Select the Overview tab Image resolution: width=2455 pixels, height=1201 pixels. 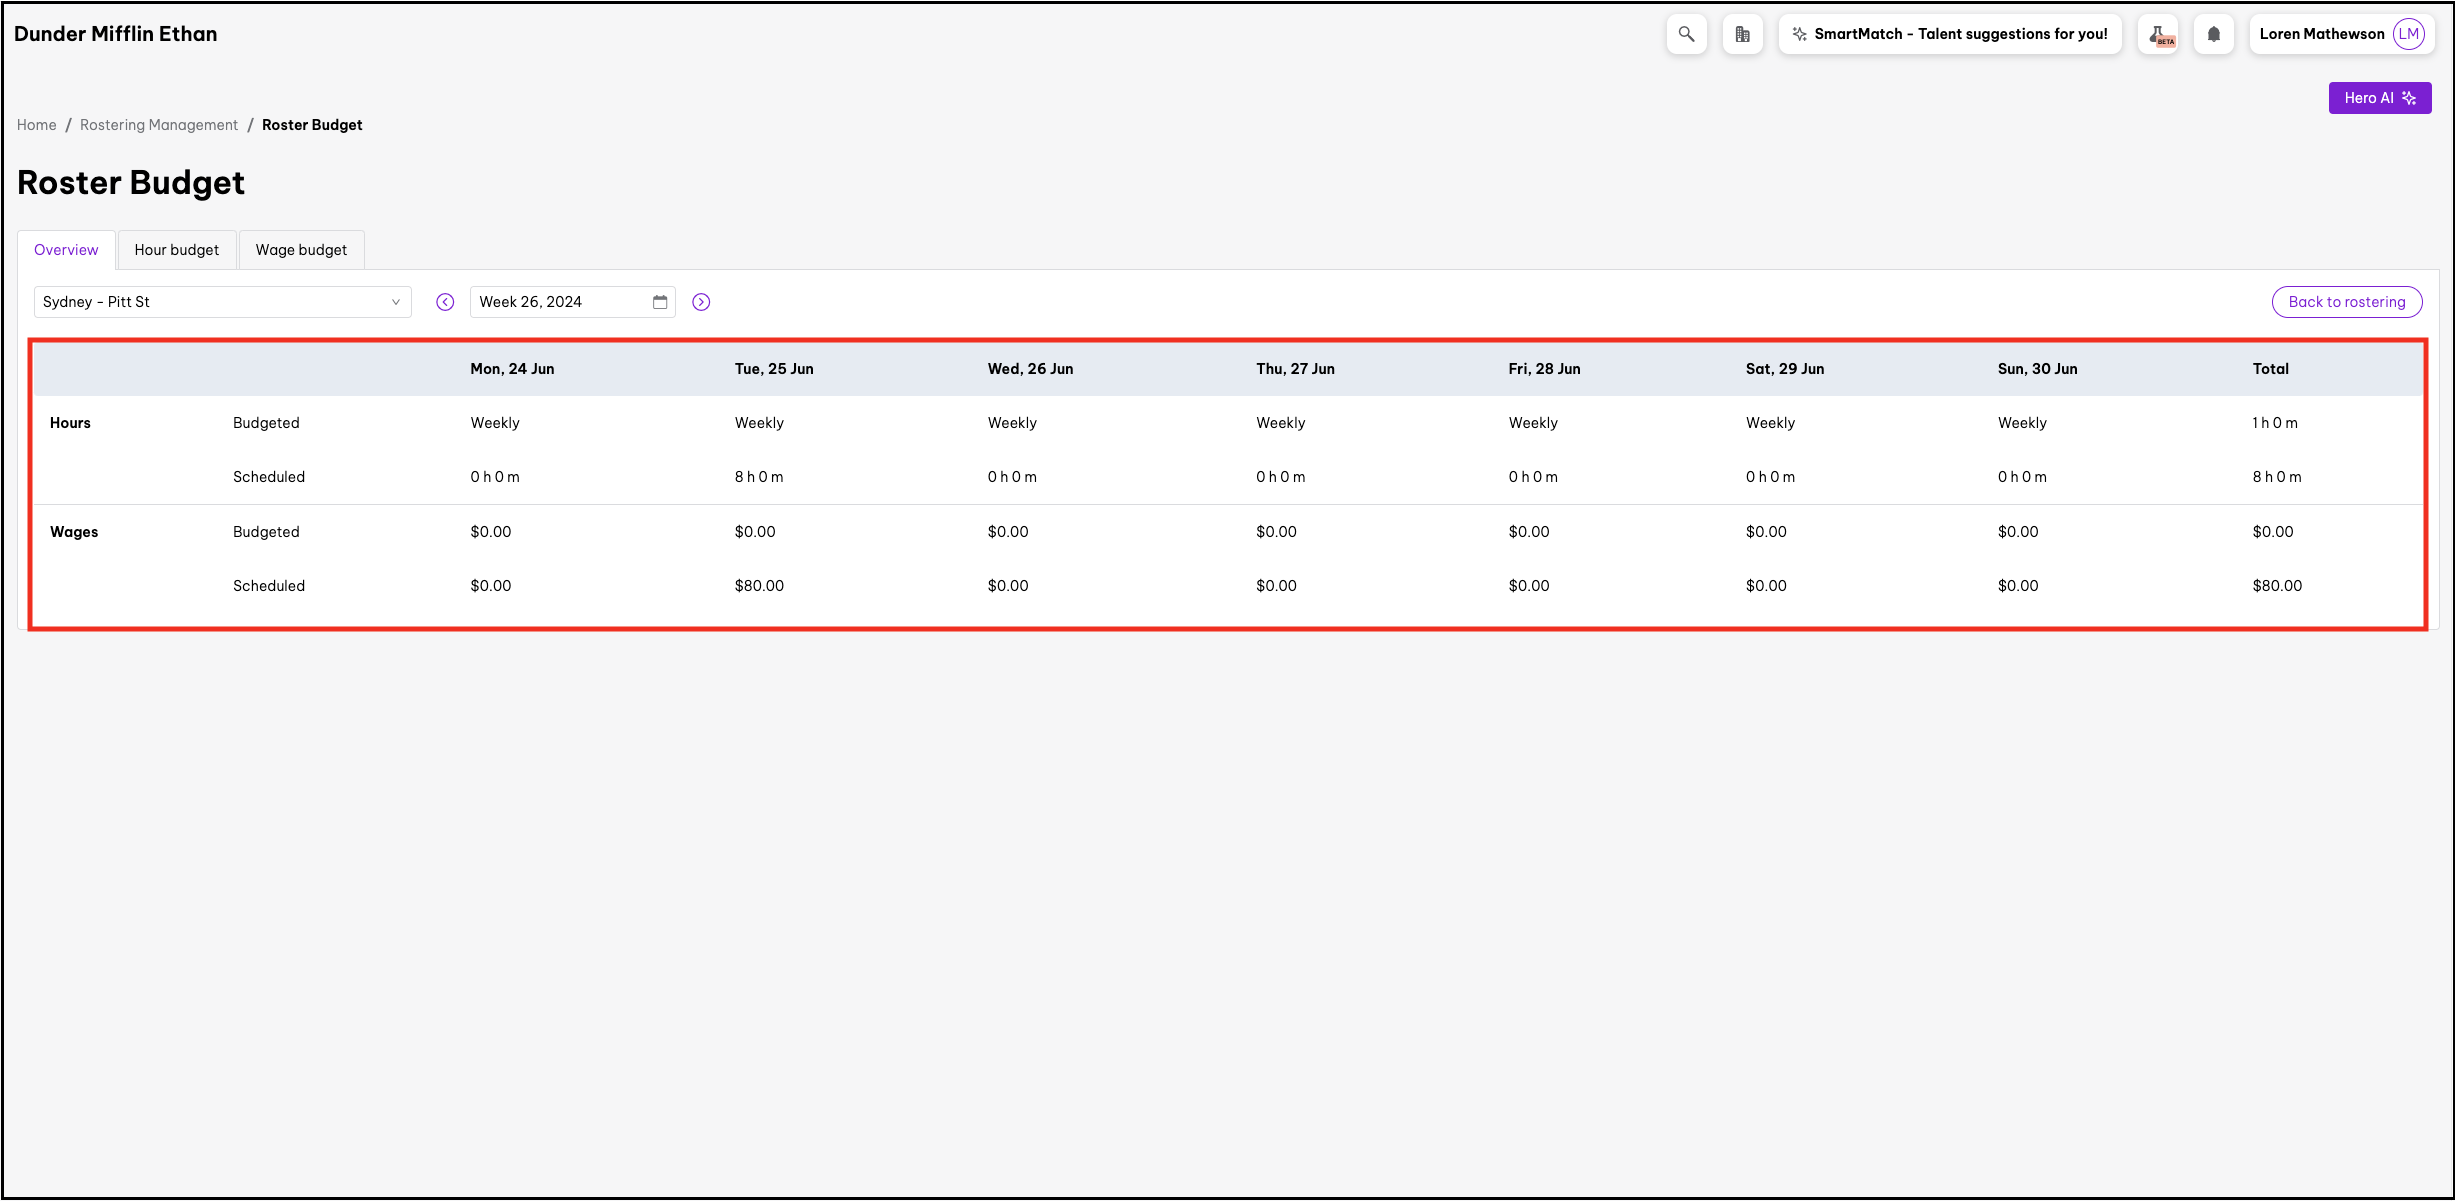66,250
